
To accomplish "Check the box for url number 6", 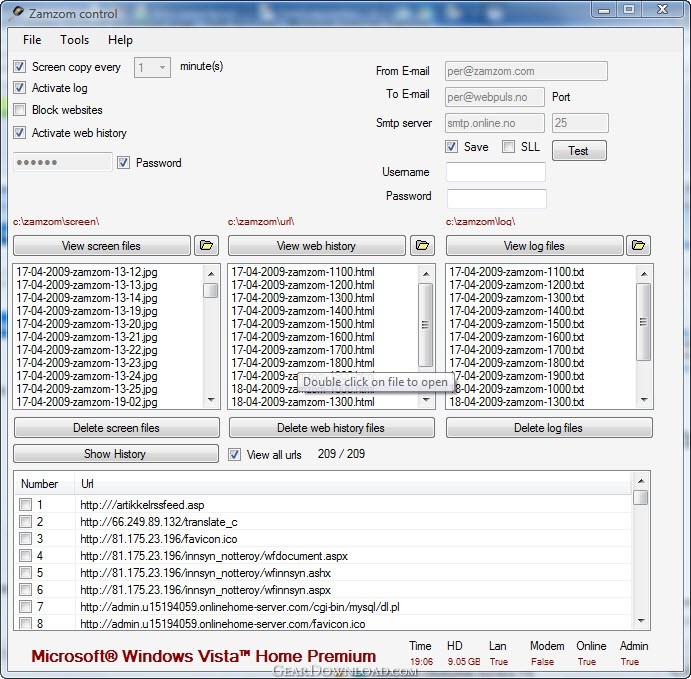I will coord(26,590).
